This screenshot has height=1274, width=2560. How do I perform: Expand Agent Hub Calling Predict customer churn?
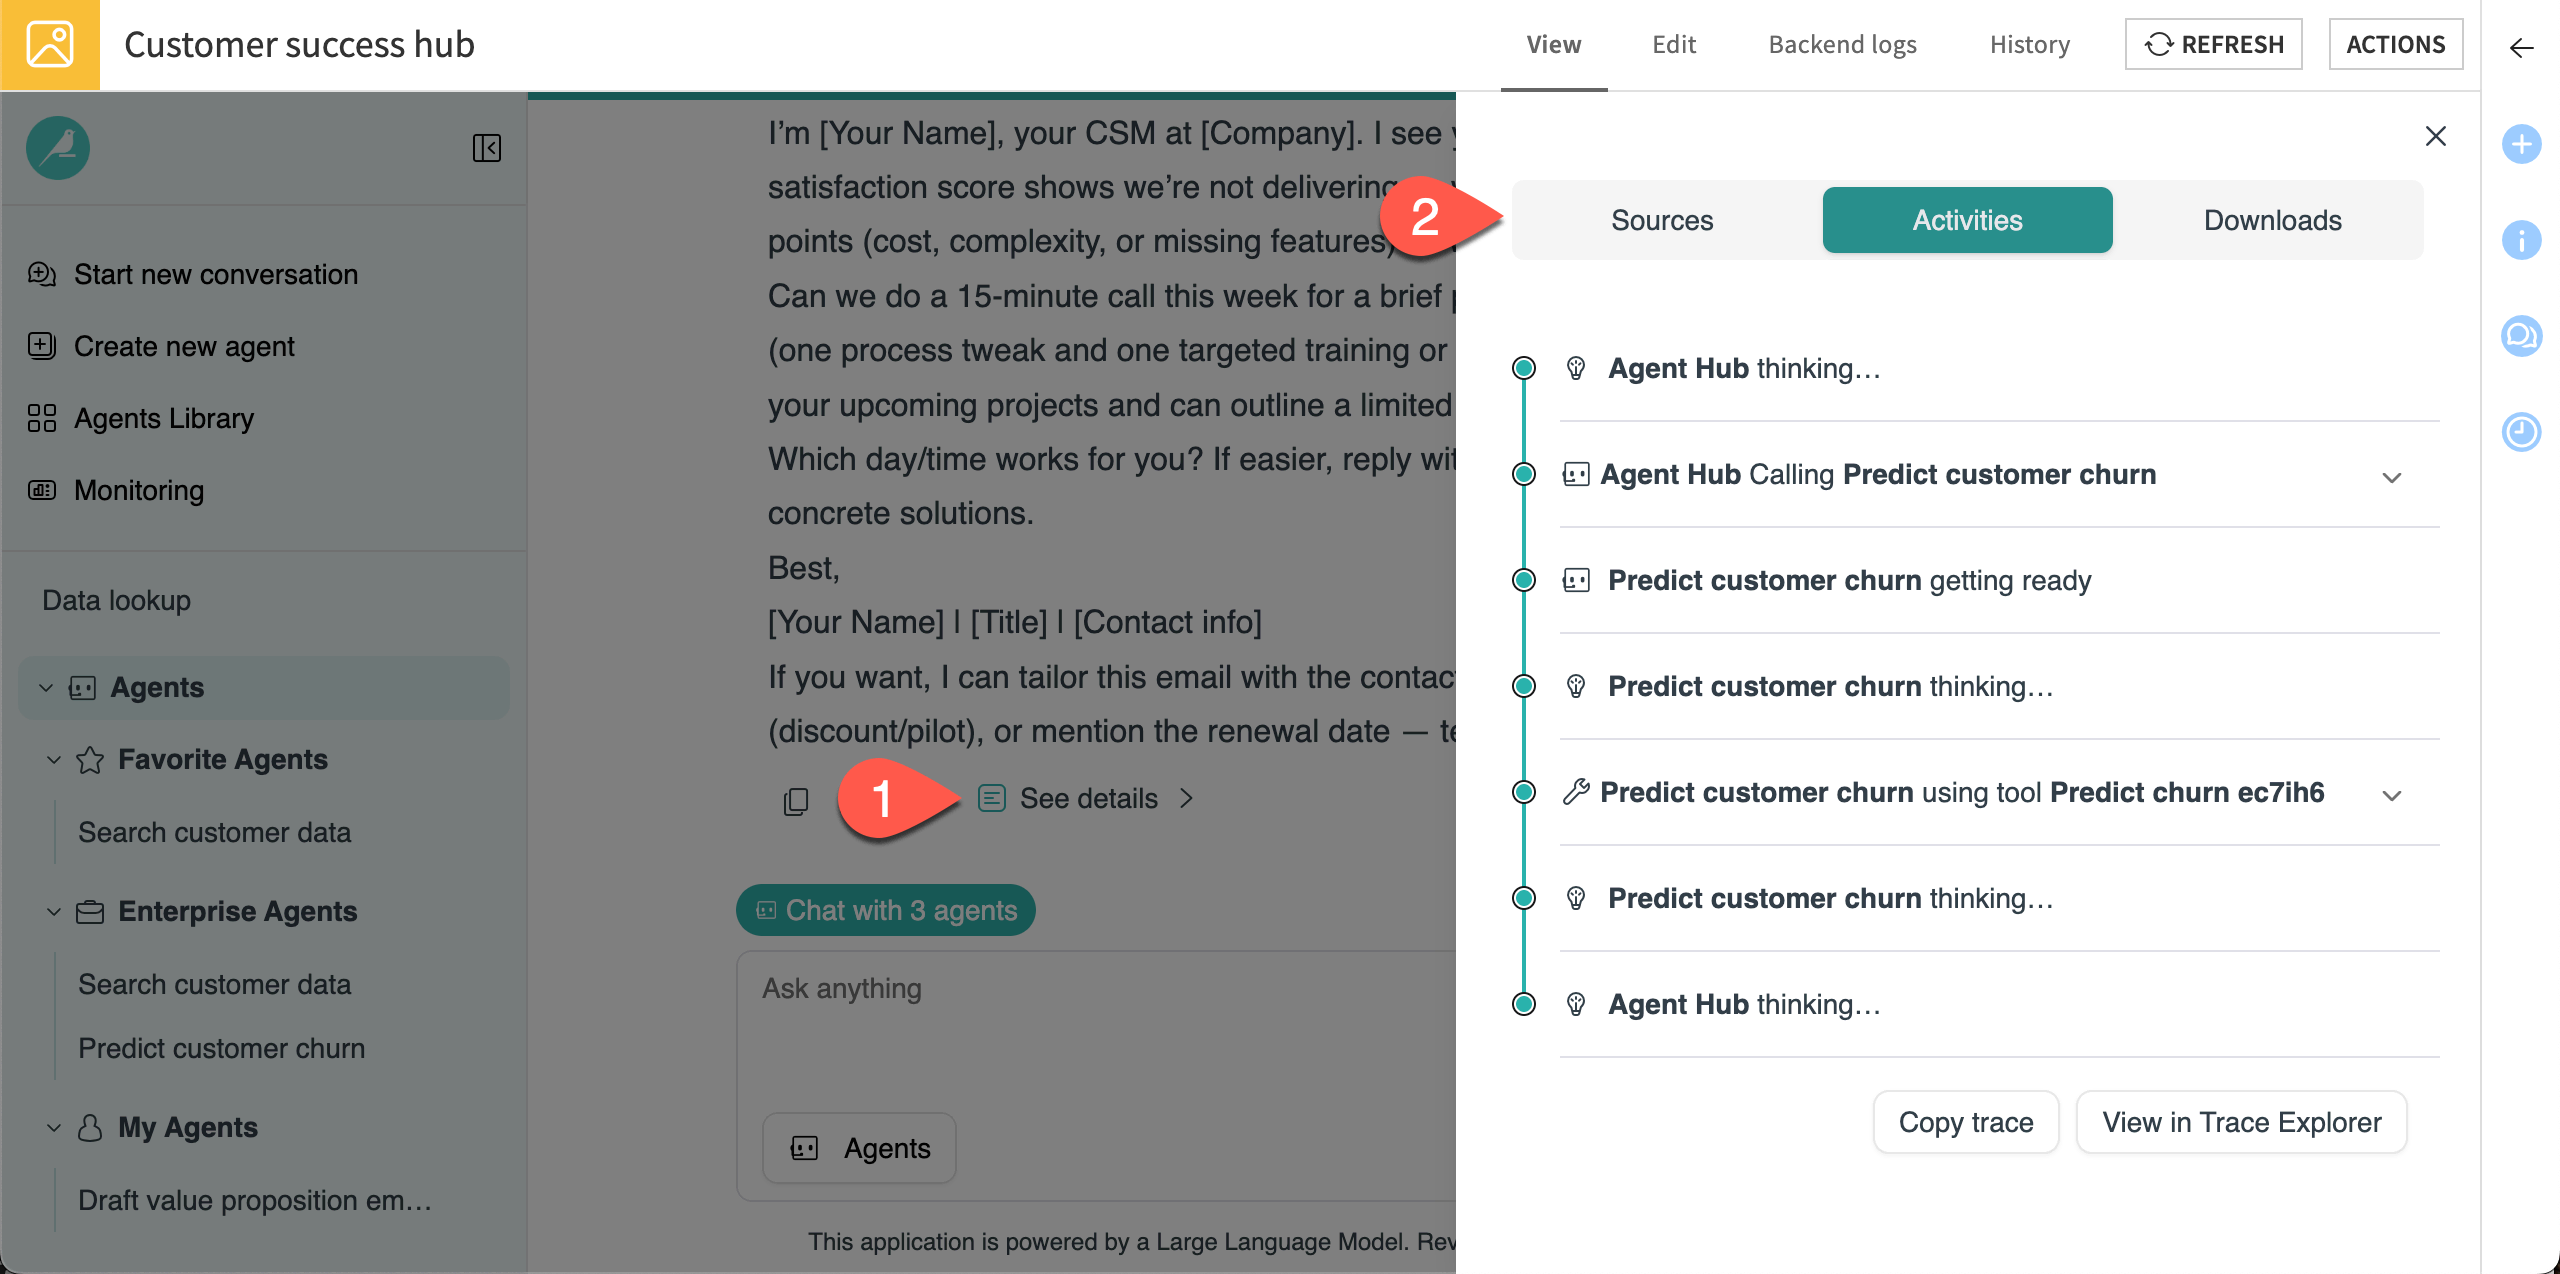point(2391,478)
